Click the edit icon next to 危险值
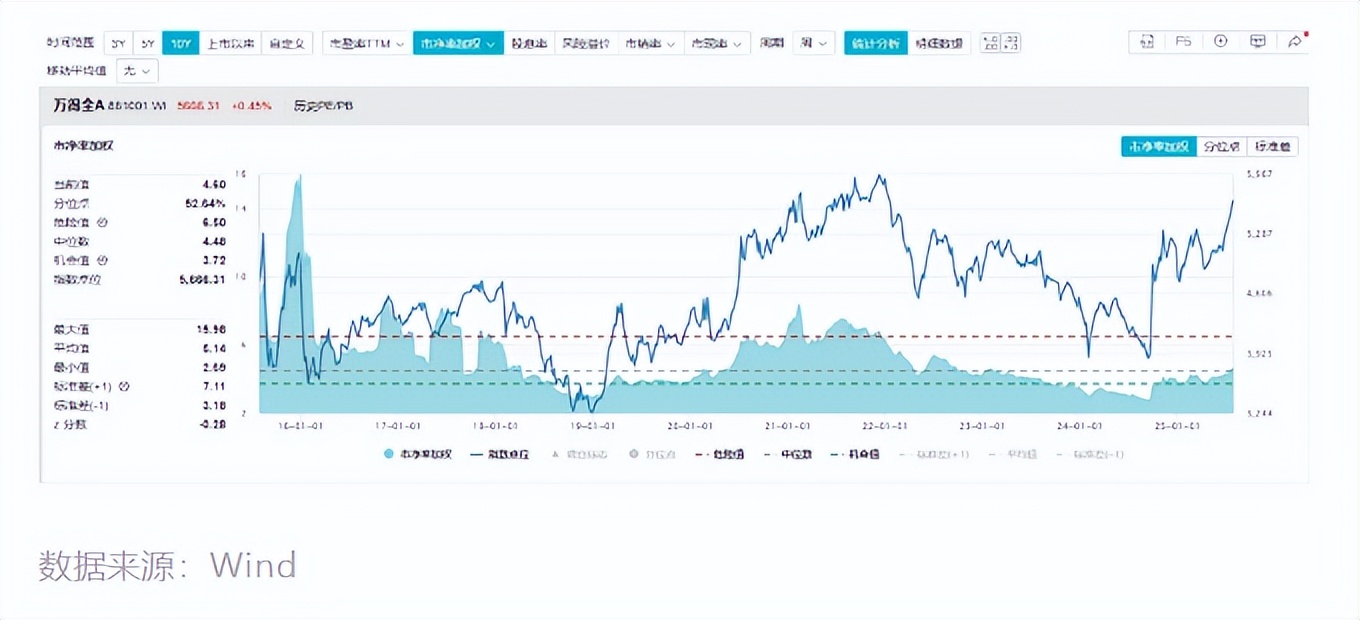This screenshot has height=620, width=1360. pyautogui.click(x=102, y=222)
